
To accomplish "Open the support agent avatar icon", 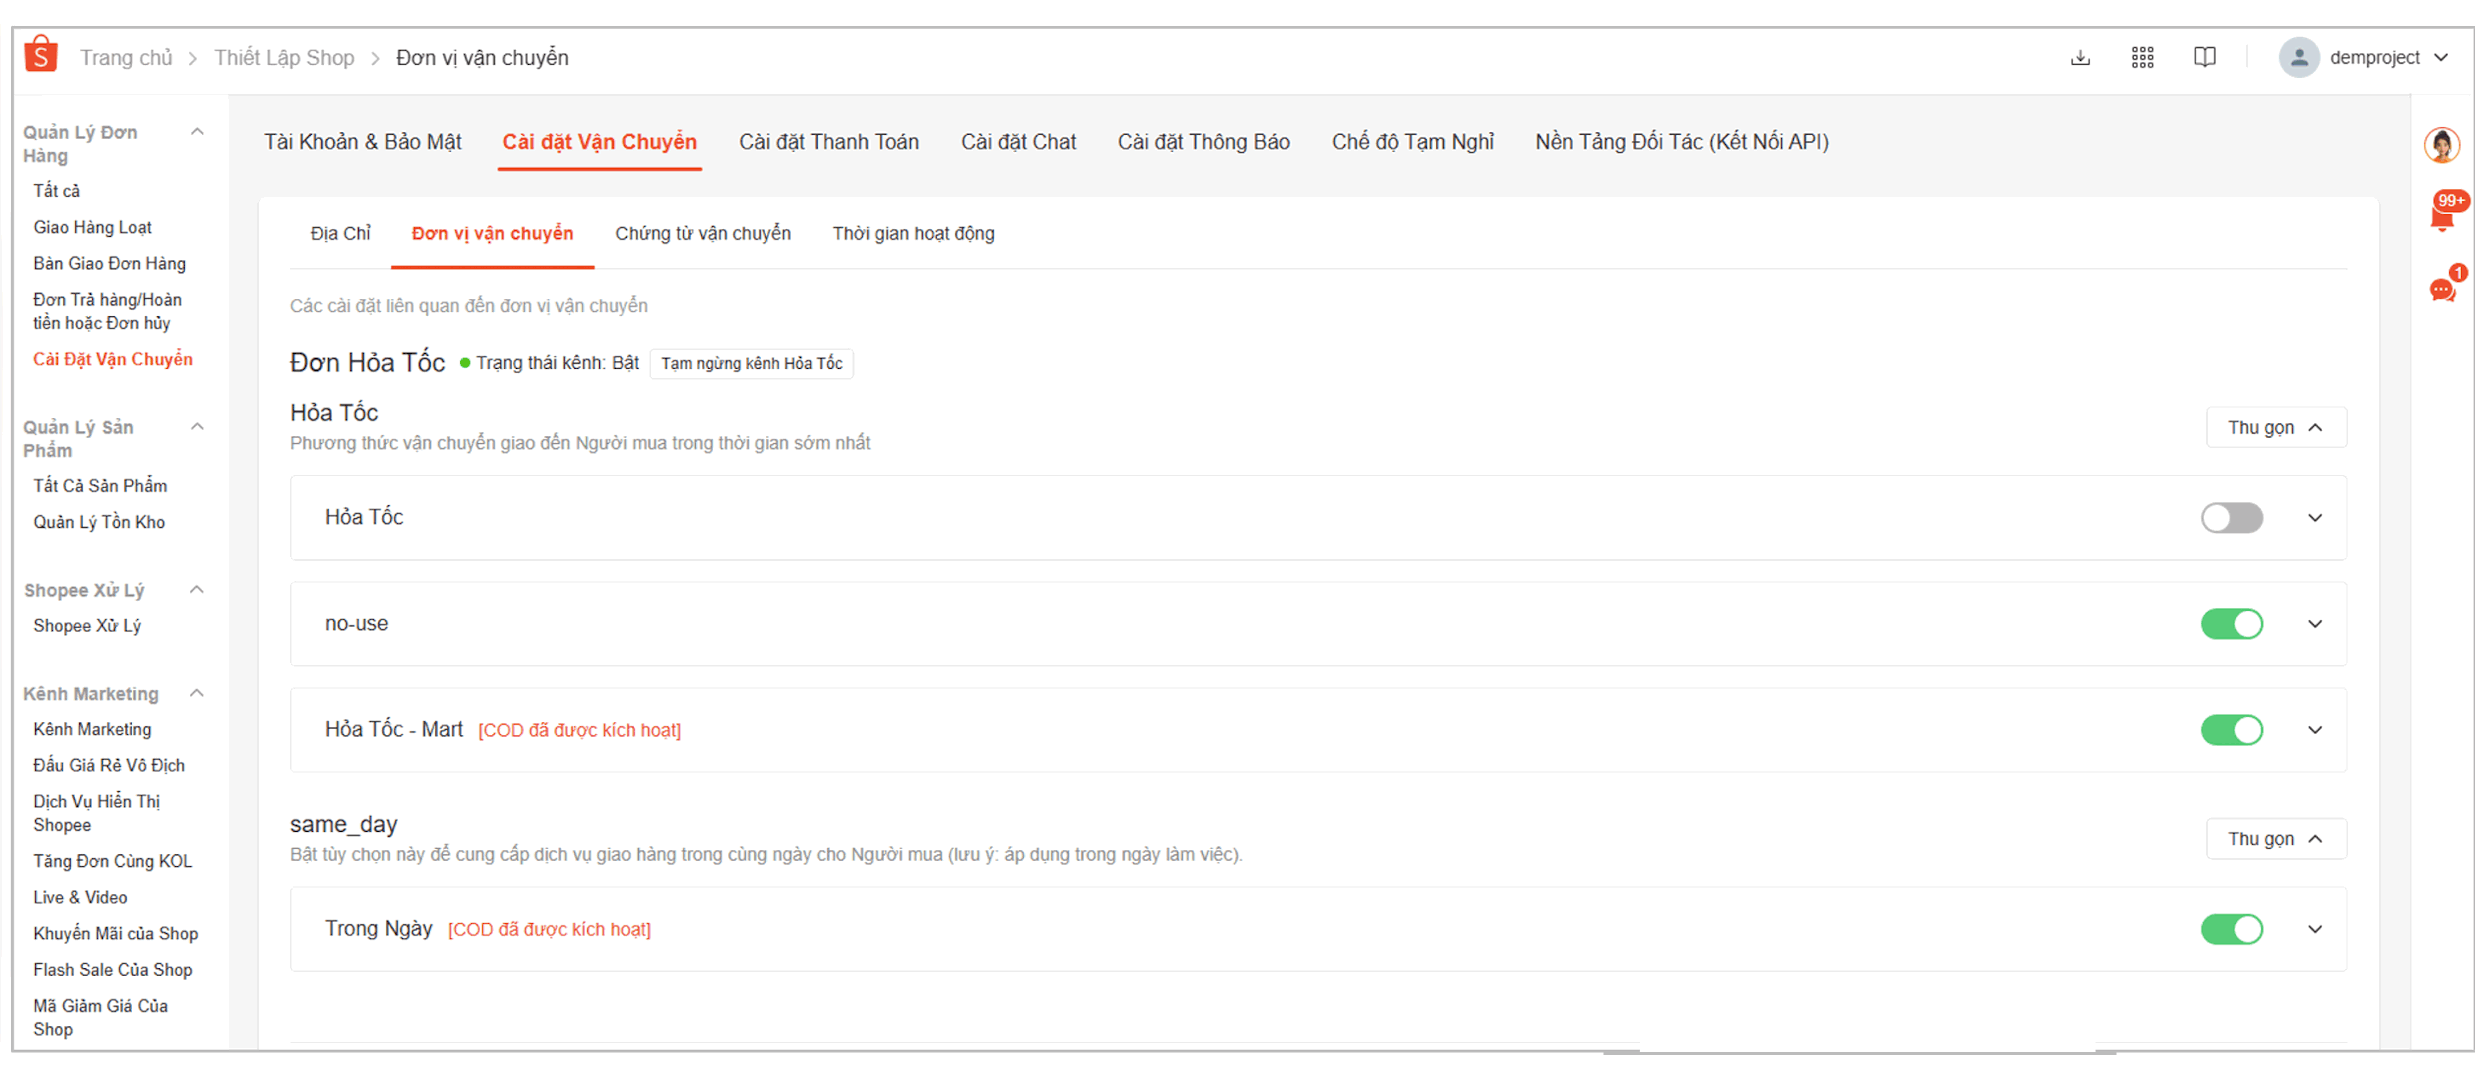I will point(2442,145).
